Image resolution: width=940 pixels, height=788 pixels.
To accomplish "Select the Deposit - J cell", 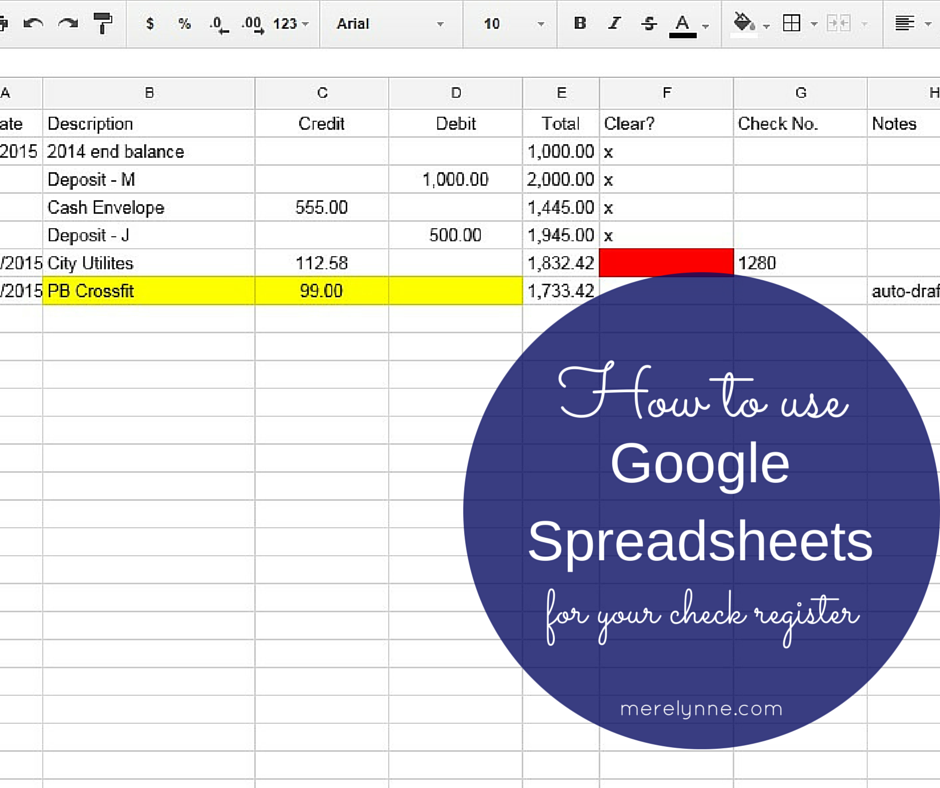I will [149, 235].
